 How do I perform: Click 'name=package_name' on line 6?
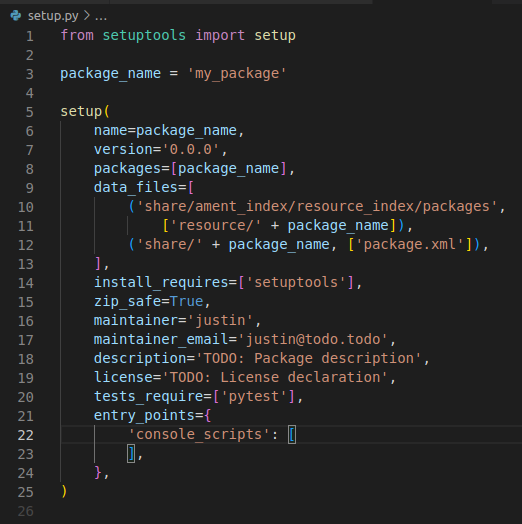point(165,131)
